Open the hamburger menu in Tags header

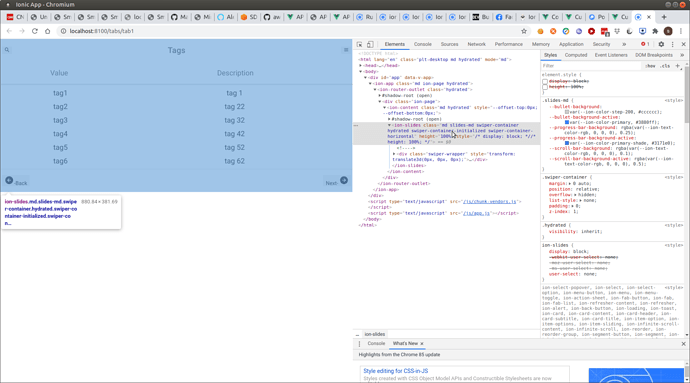(x=346, y=50)
